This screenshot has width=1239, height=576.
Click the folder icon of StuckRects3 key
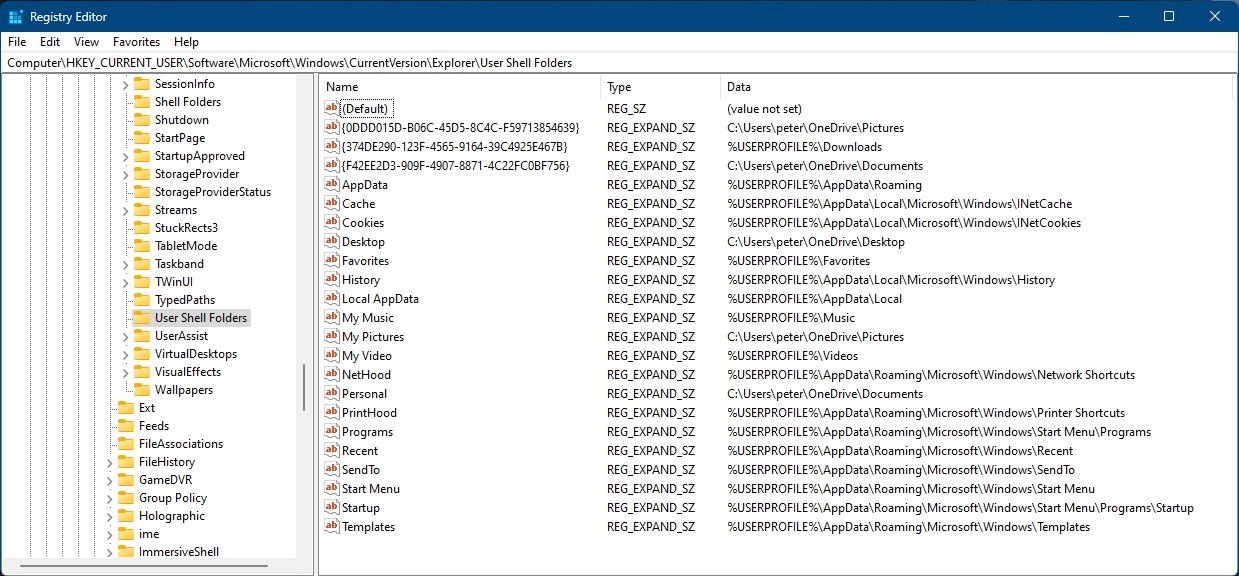click(x=141, y=228)
